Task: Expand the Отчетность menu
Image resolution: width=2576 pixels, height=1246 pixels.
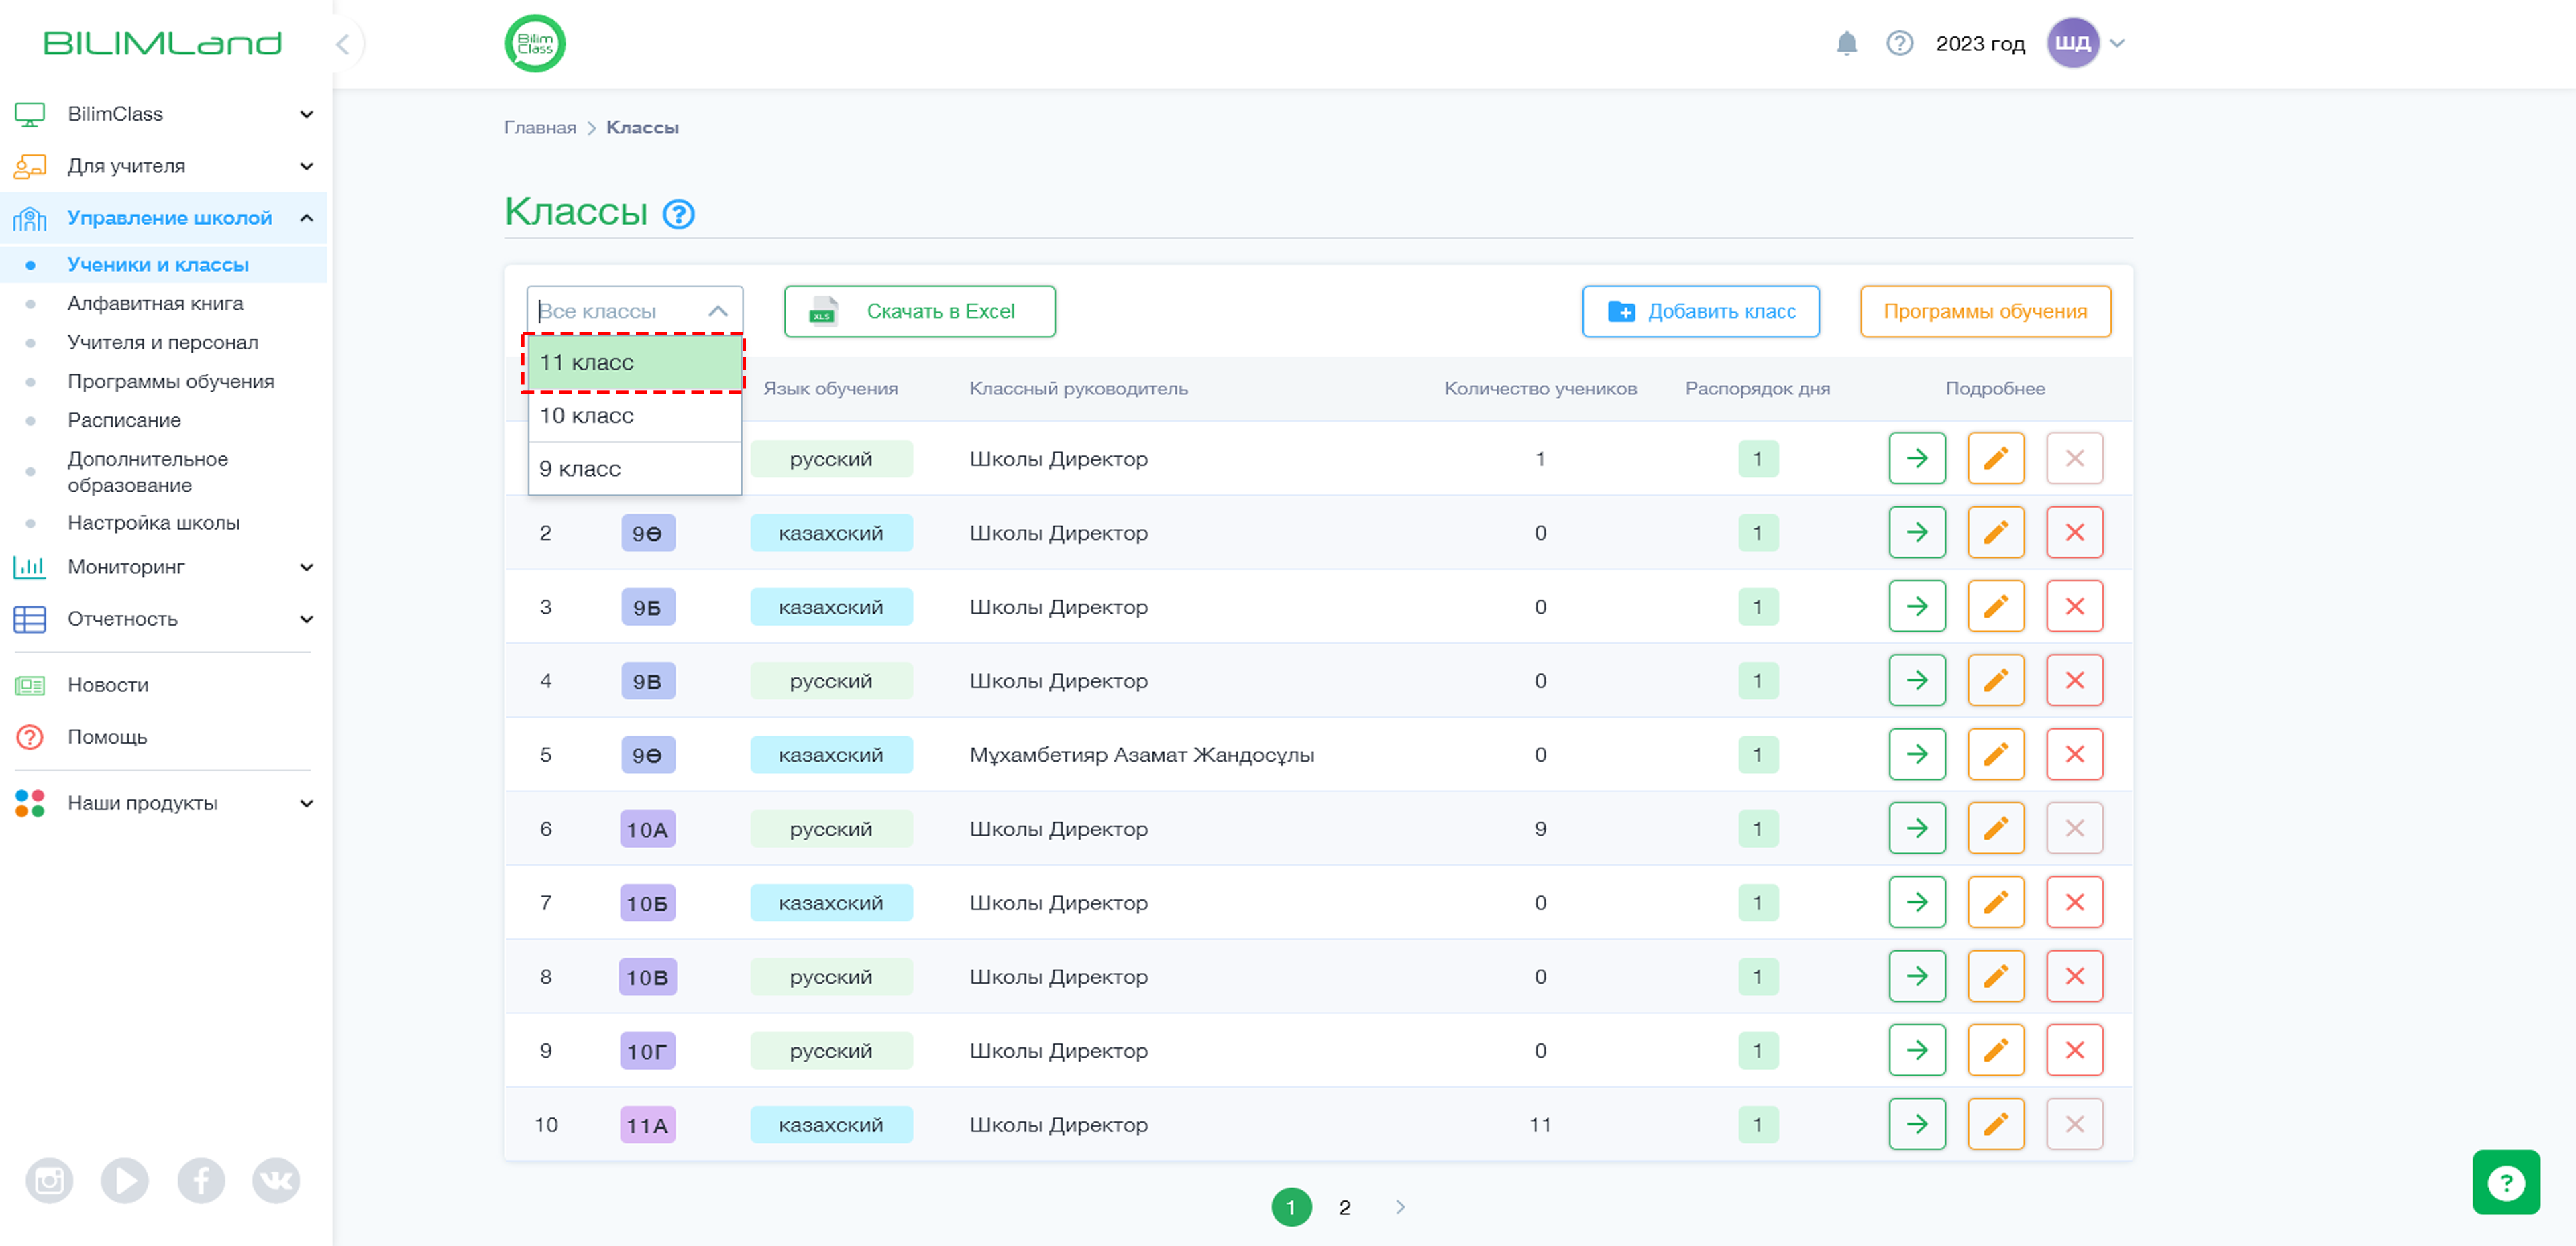Action: tap(306, 619)
